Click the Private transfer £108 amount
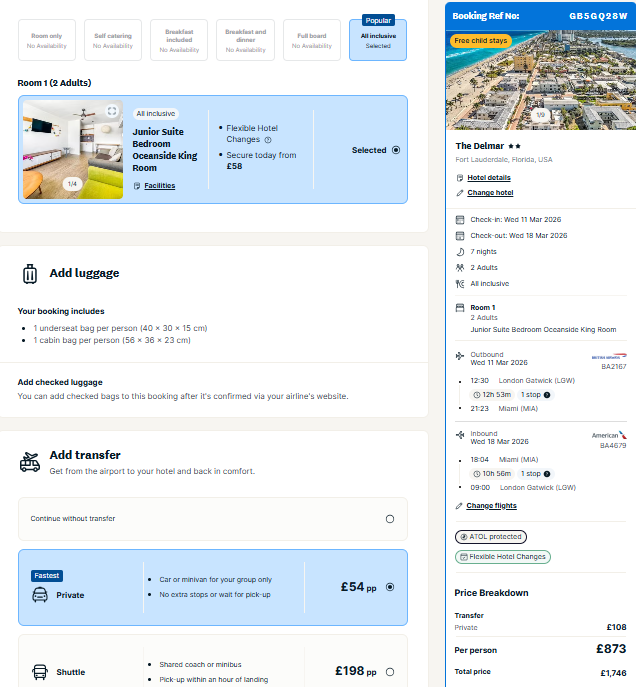Screen dimensions: 636x687 (616, 627)
